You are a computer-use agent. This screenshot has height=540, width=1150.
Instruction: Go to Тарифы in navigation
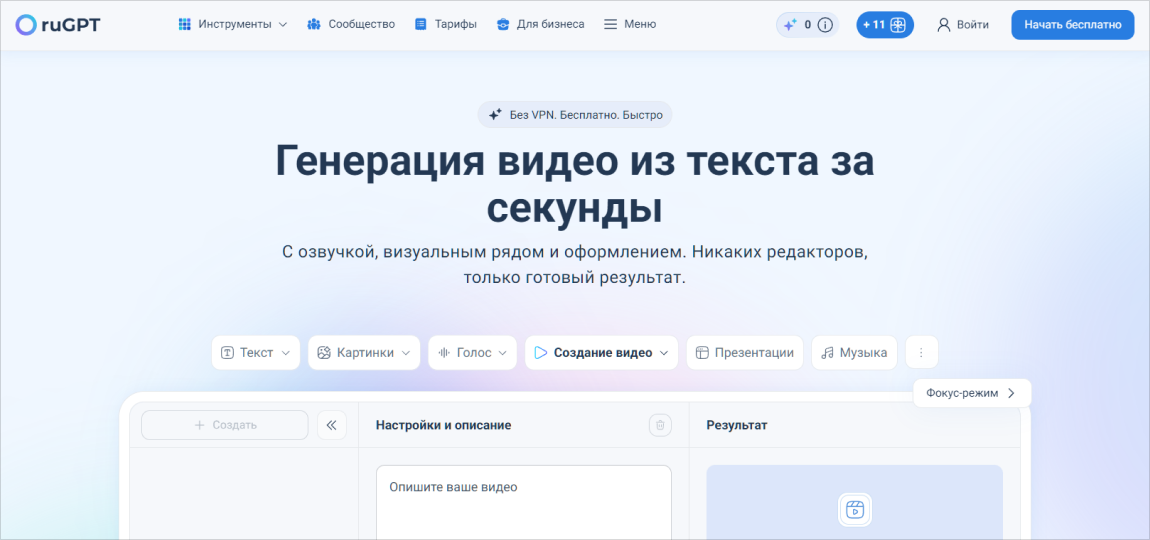coord(445,24)
